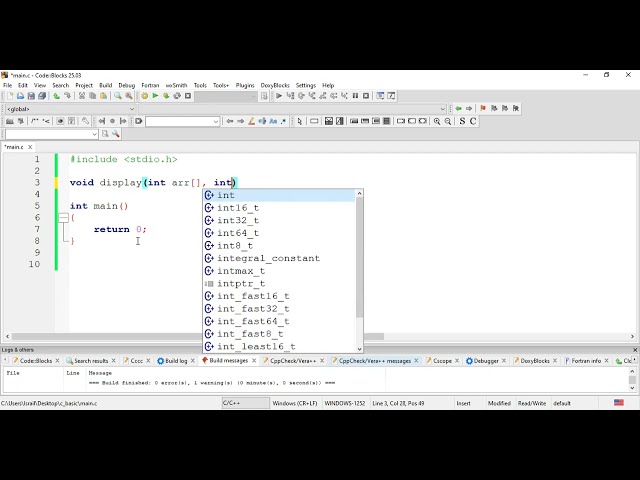Click the Find magnifier icon

pos(118,96)
